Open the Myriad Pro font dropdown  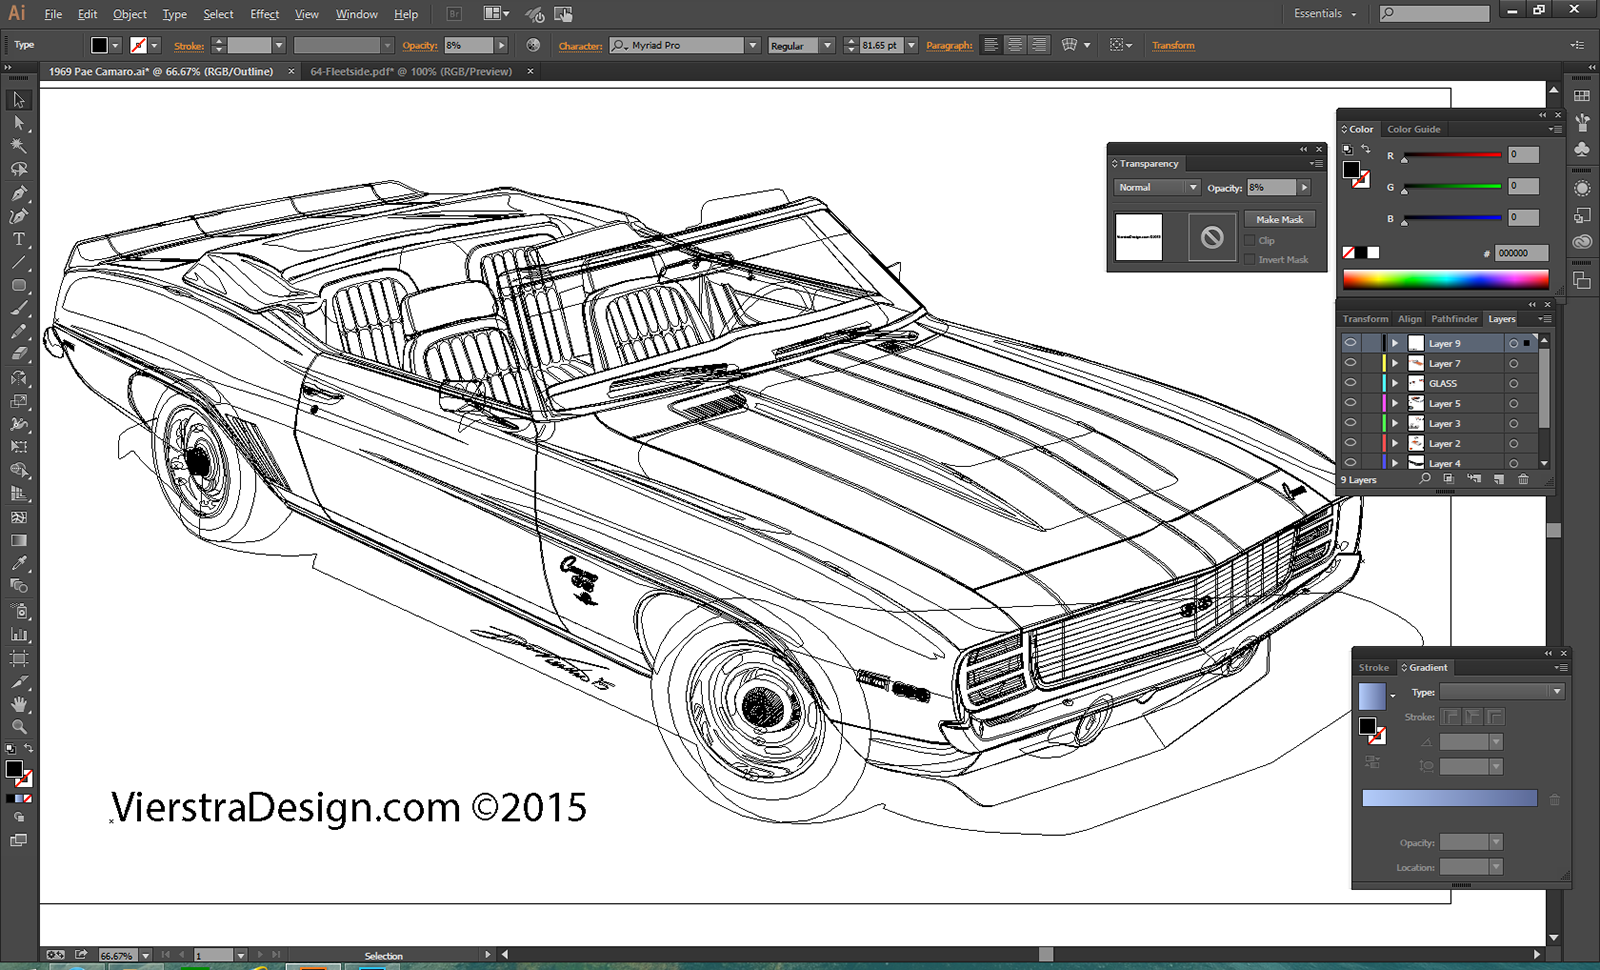[752, 45]
